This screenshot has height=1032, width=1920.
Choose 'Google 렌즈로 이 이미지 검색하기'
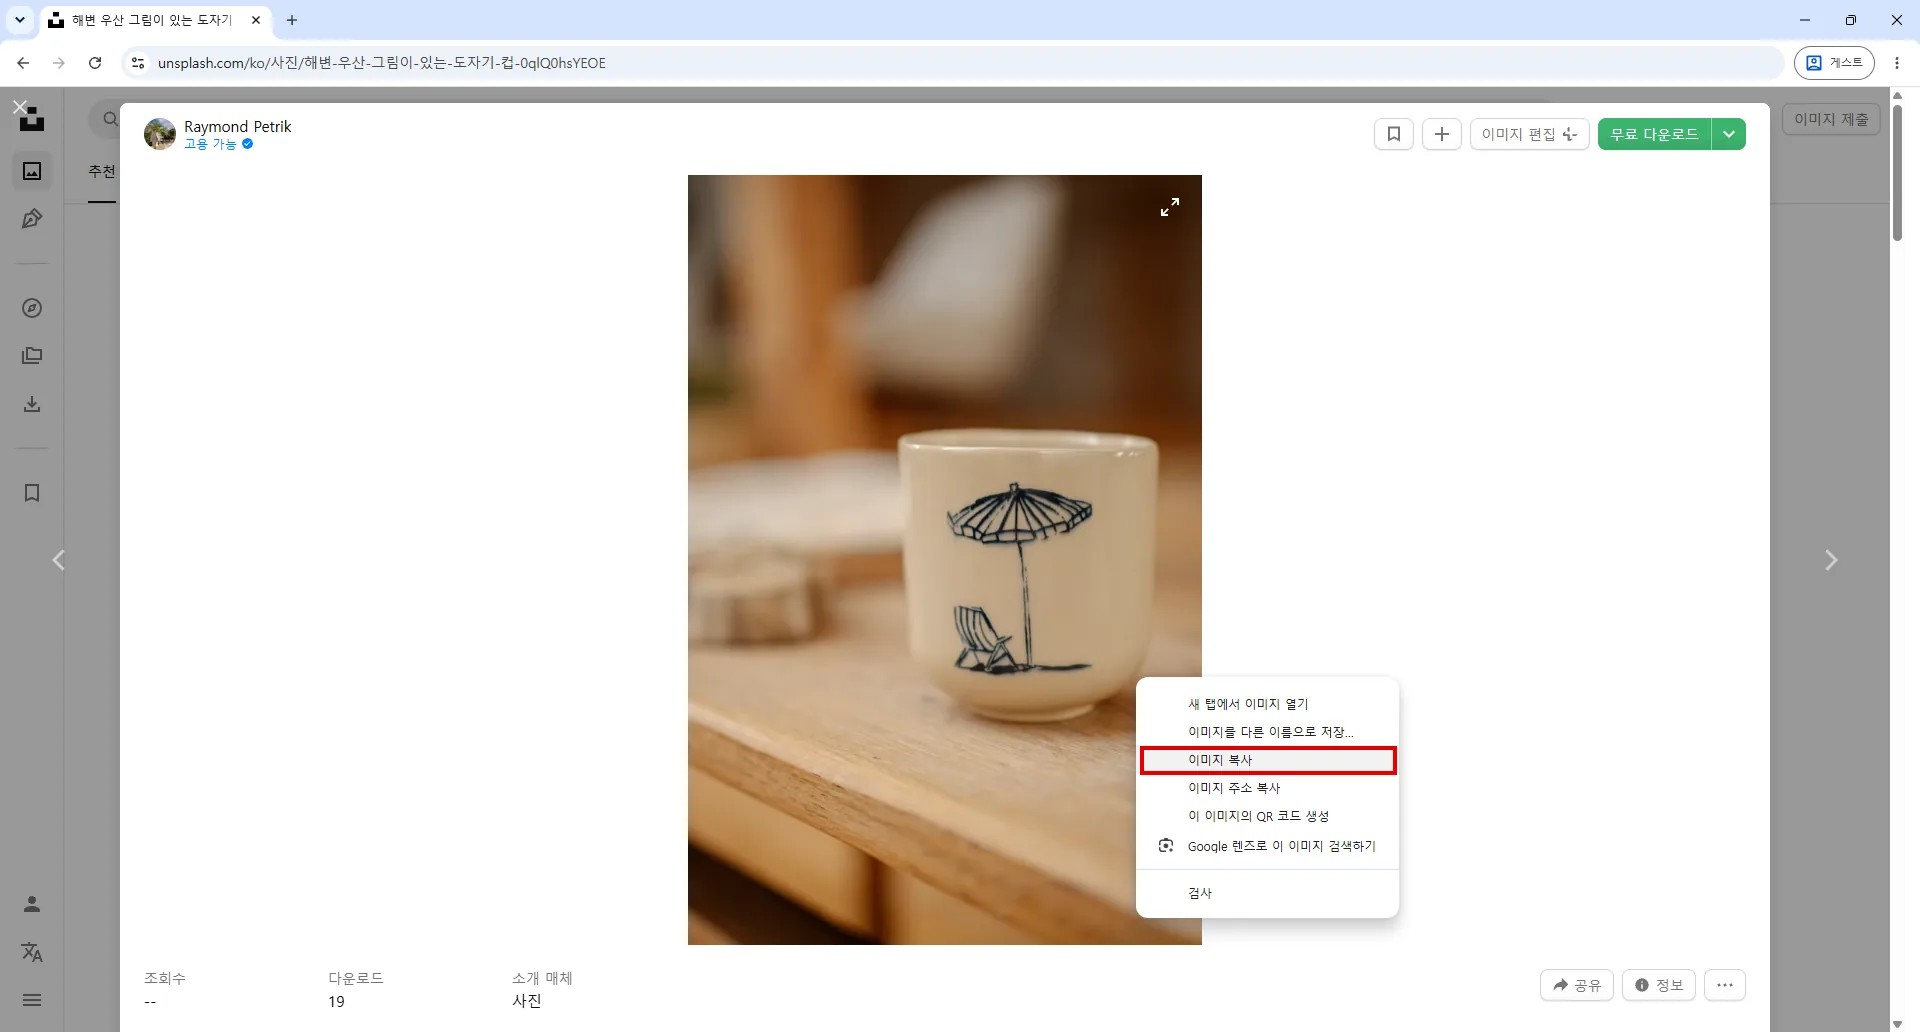[1267, 846]
